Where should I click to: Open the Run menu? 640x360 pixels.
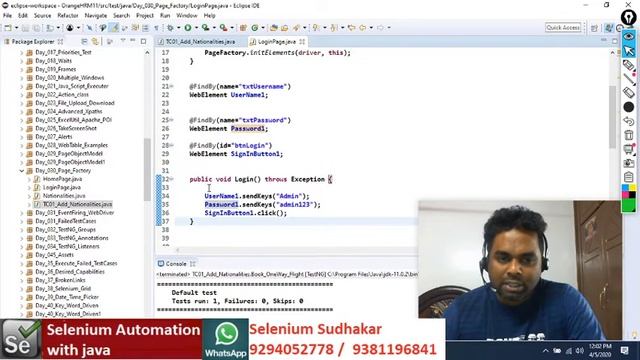tap(165, 16)
